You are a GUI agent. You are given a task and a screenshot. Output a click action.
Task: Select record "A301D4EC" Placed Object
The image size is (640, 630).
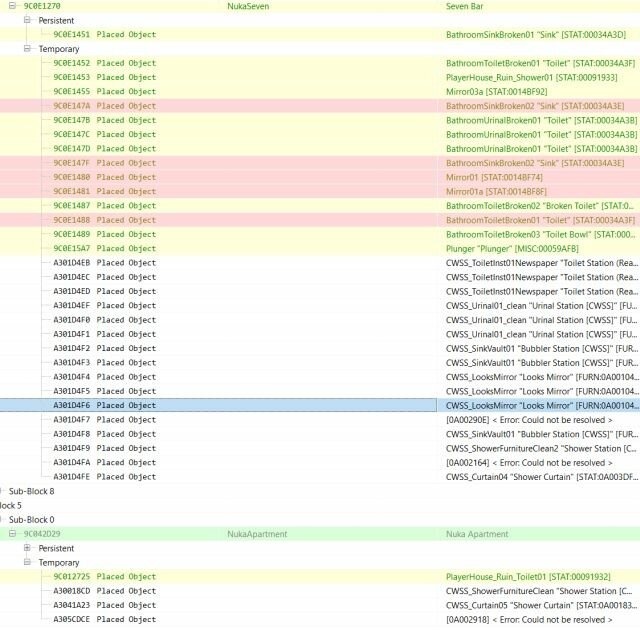[104, 277]
